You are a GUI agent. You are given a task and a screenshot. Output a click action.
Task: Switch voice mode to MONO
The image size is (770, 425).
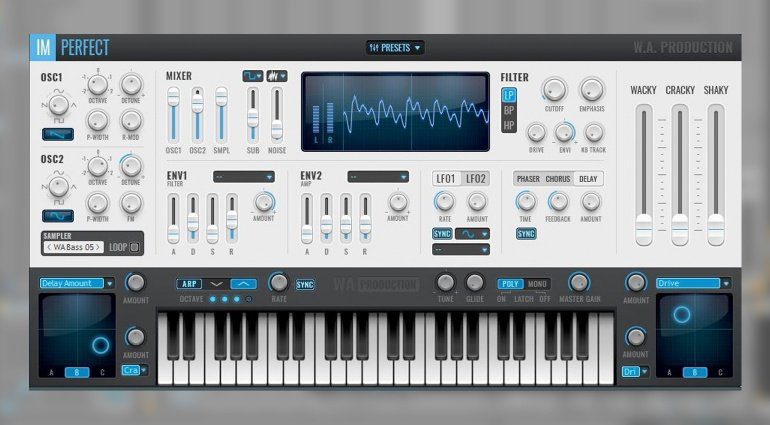(537, 284)
